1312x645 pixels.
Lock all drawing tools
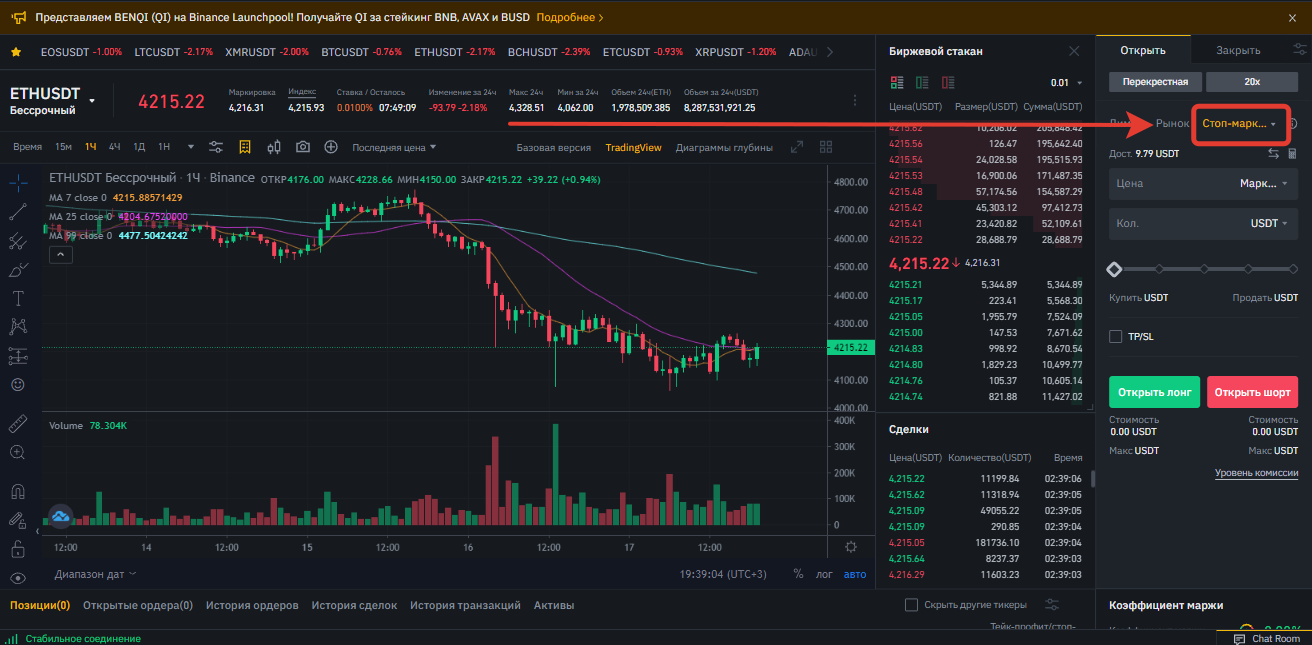18,549
